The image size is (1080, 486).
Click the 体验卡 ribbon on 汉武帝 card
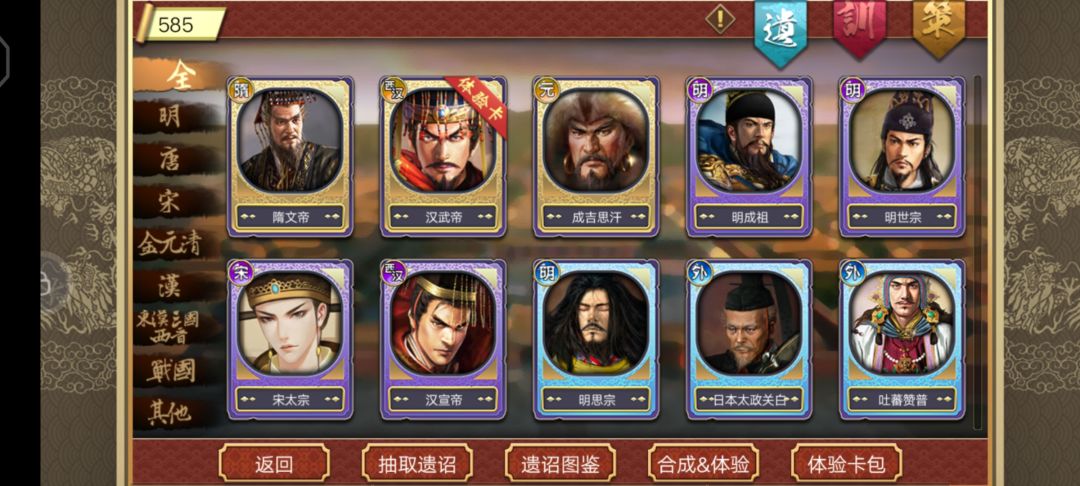coord(477,106)
